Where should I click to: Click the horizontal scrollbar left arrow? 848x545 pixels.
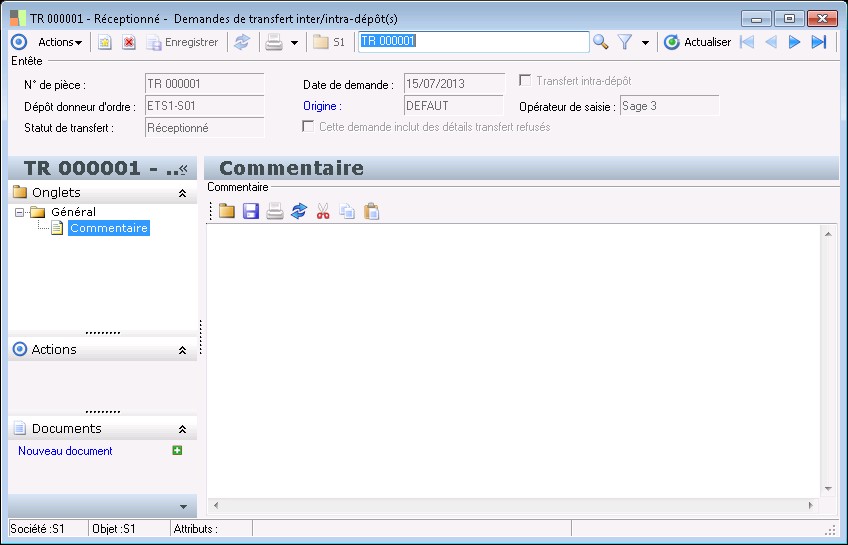[x=216, y=506]
